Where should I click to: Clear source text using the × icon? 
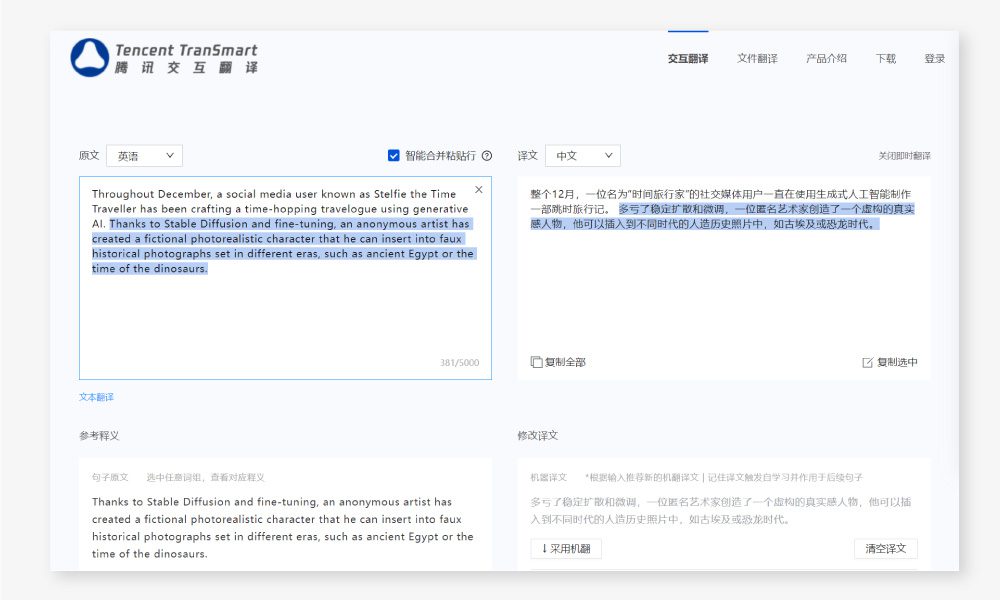click(478, 188)
